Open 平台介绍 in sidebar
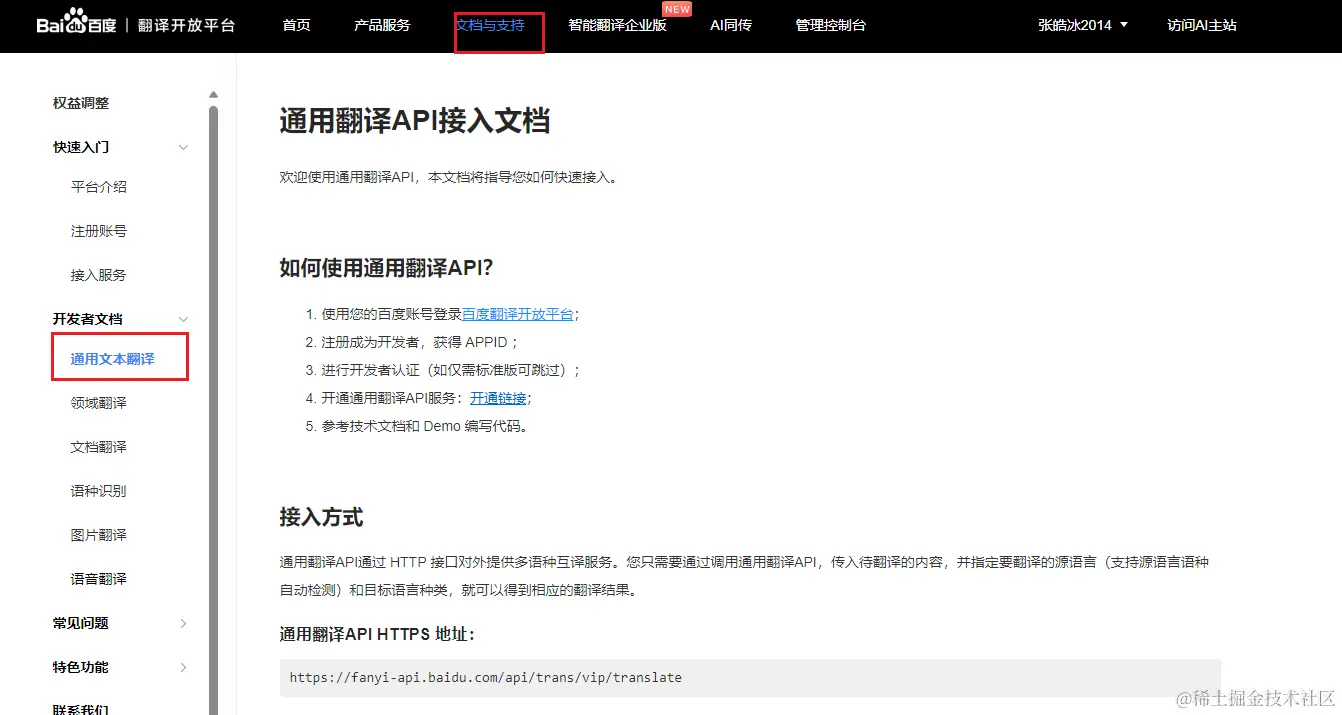 point(99,187)
